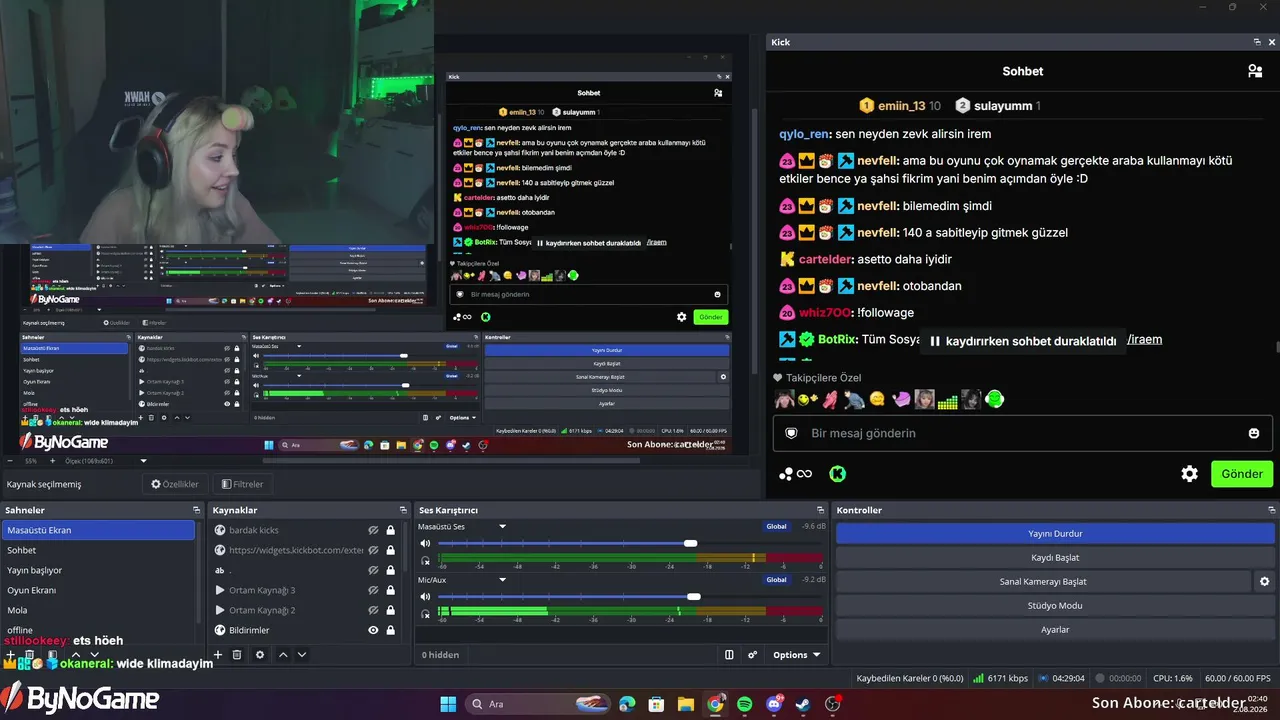
Task: Undock the Kaynaklar panel
Action: [403, 510]
